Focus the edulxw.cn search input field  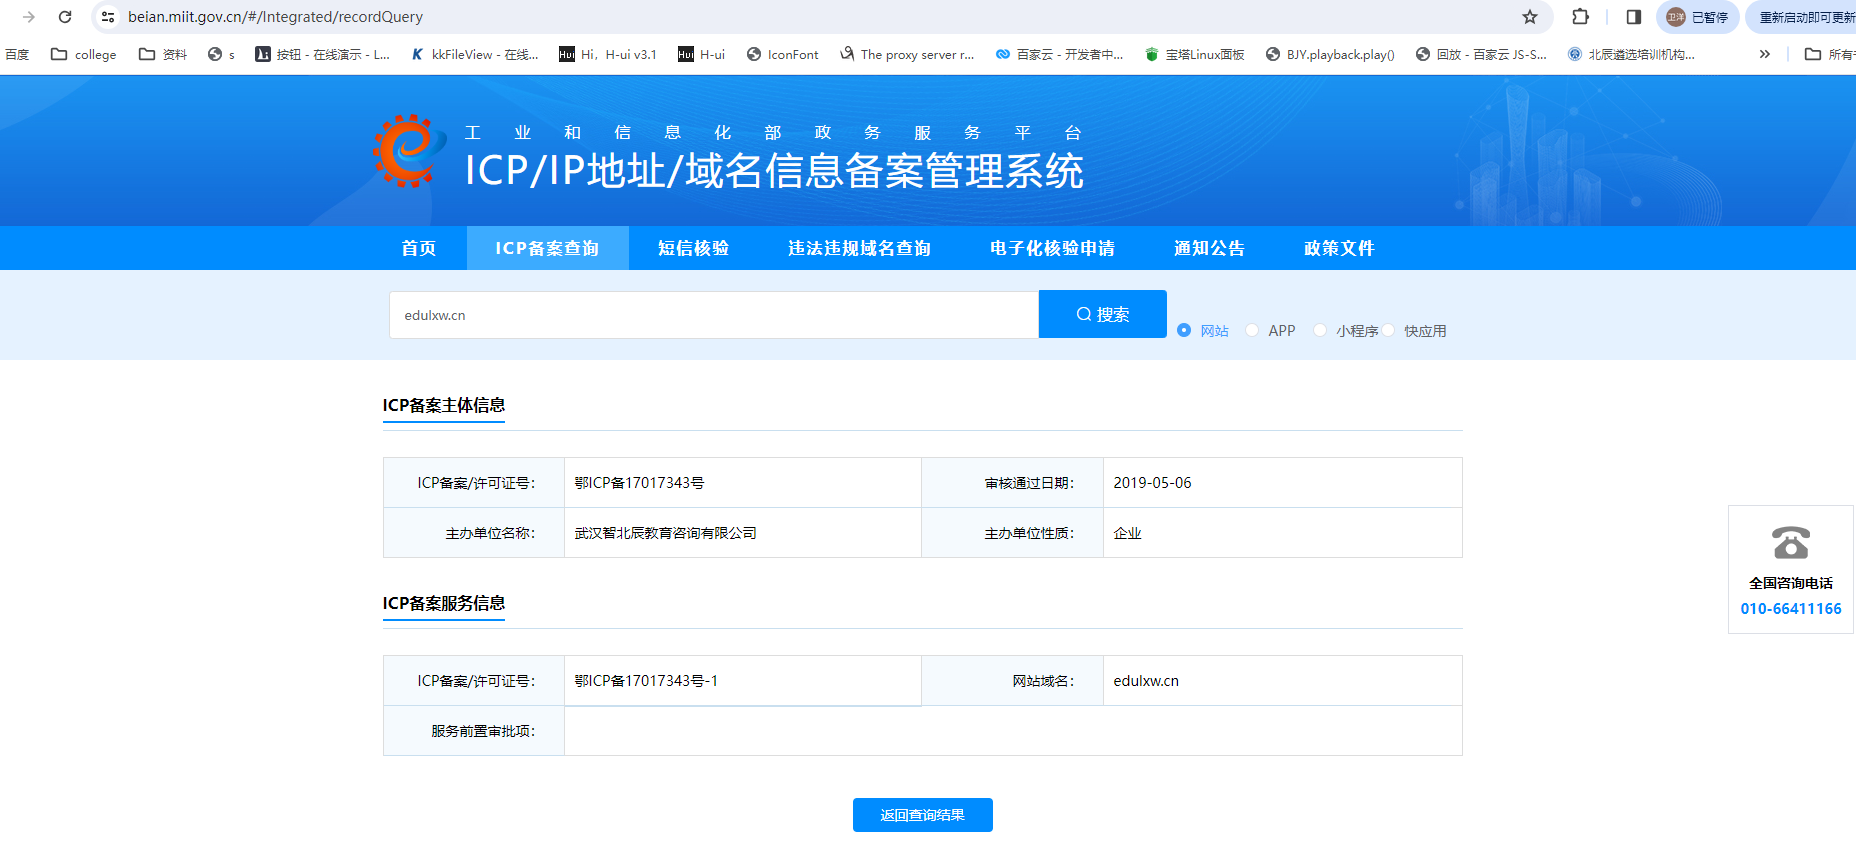pyautogui.click(x=714, y=315)
